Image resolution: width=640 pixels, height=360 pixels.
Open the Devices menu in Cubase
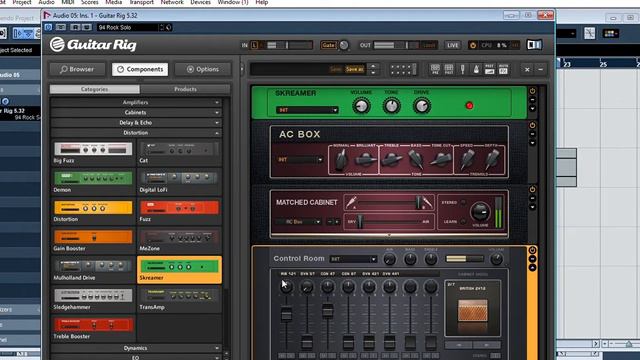[x=200, y=2]
